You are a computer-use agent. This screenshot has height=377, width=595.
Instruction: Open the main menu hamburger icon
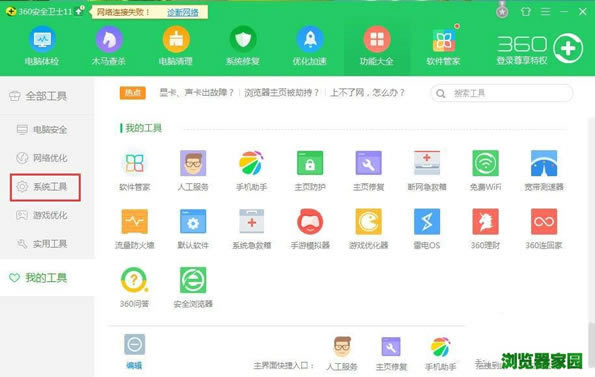tap(545, 11)
